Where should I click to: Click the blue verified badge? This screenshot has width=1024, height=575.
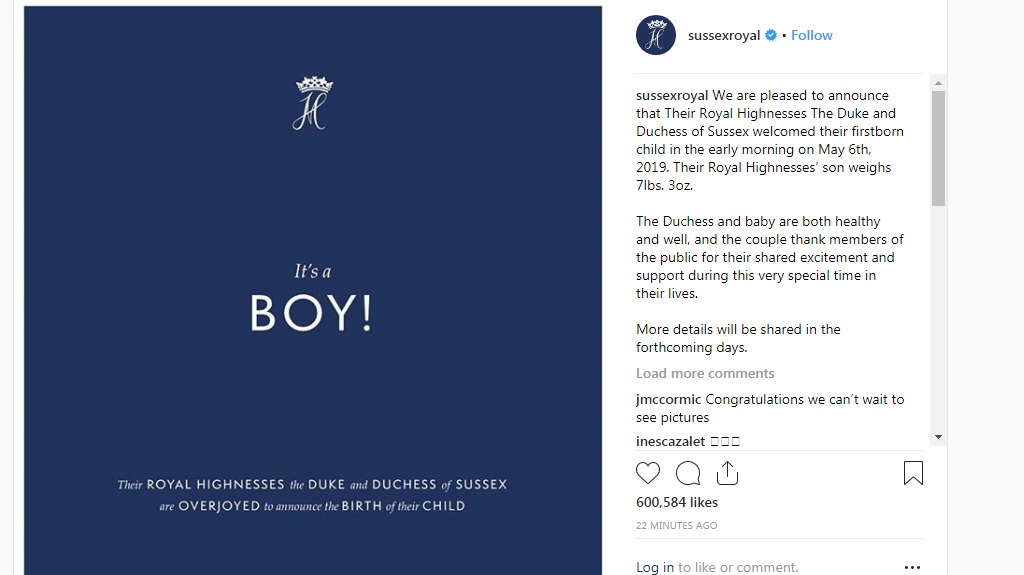771,35
